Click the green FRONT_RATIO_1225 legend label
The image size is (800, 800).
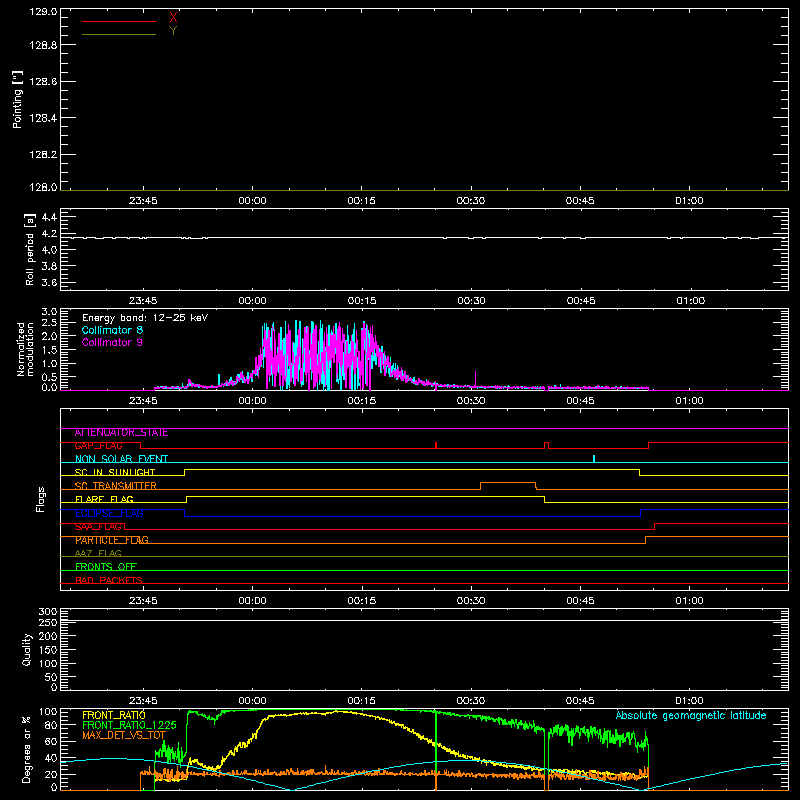129,725
